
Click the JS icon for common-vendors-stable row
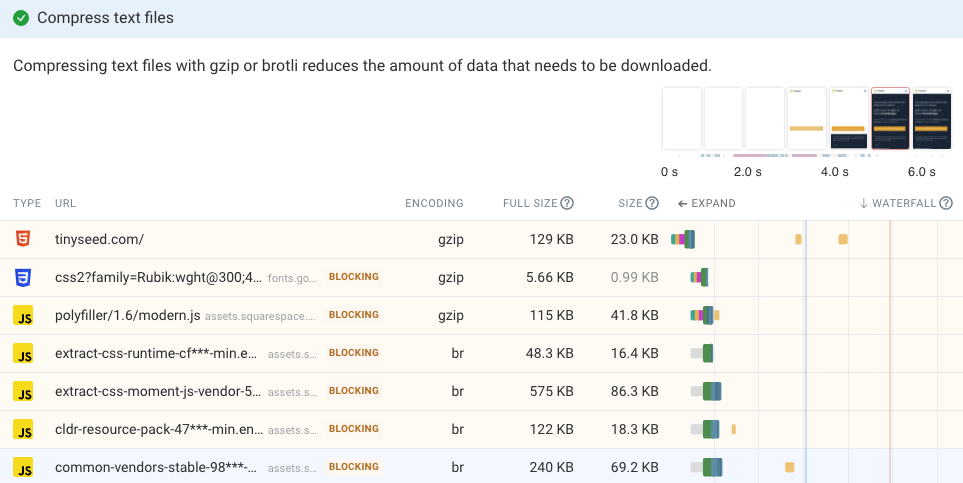click(x=23, y=467)
